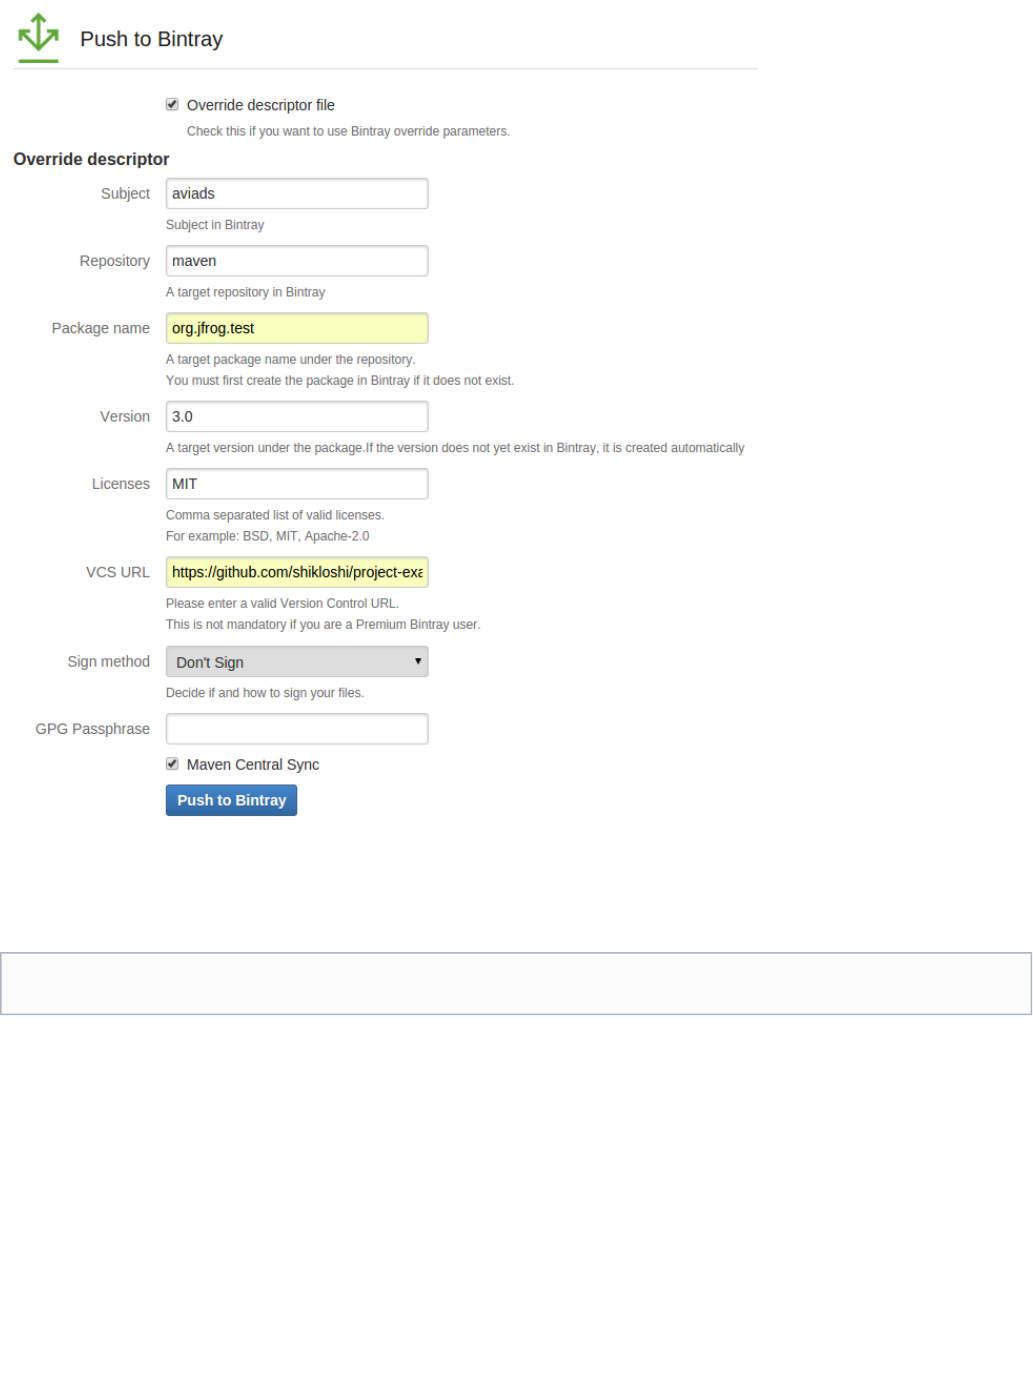Click the Package name field label
Screen dimensions: 1033x1392
click(101, 328)
